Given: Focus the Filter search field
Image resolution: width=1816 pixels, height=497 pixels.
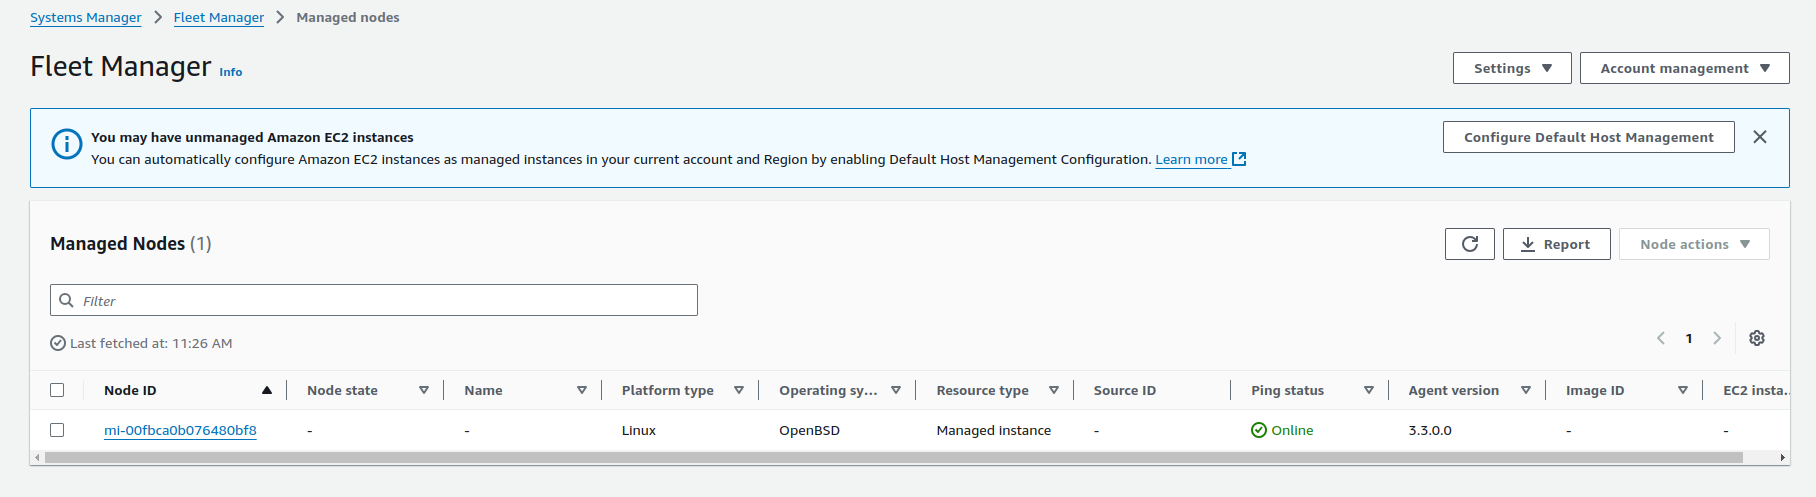Looking at the screenshot, I should pyautogui.click(x=380, y=300).
